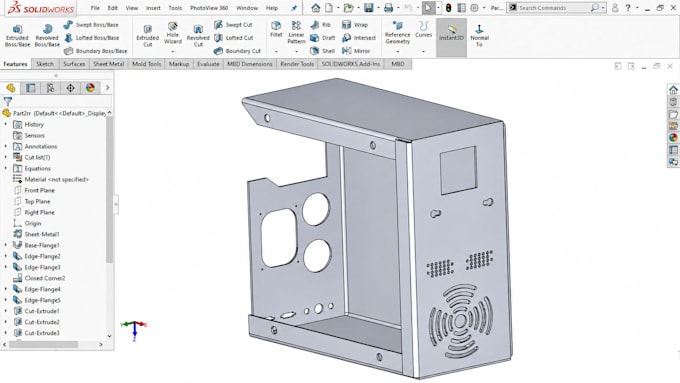Viewport: 680px width, 383px height.
Task: Select the Lofted Cut tool
Action: tap(233, 38)
